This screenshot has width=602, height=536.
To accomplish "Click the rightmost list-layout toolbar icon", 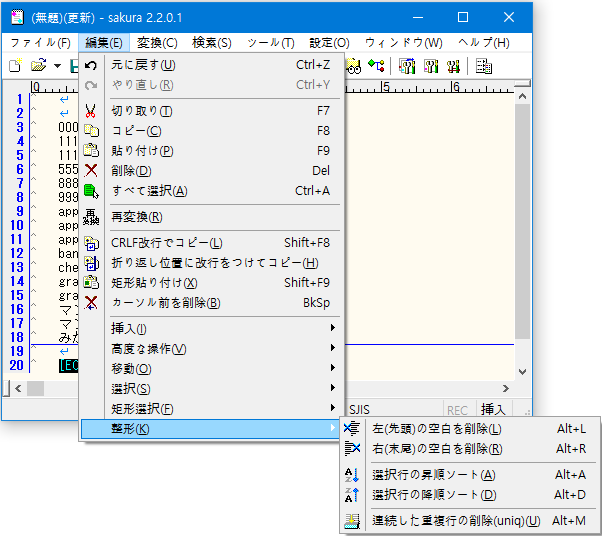I will pos(483,66).
